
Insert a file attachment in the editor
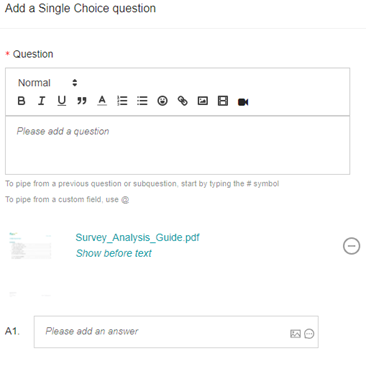pyautogui.click(x=223, y=101)
